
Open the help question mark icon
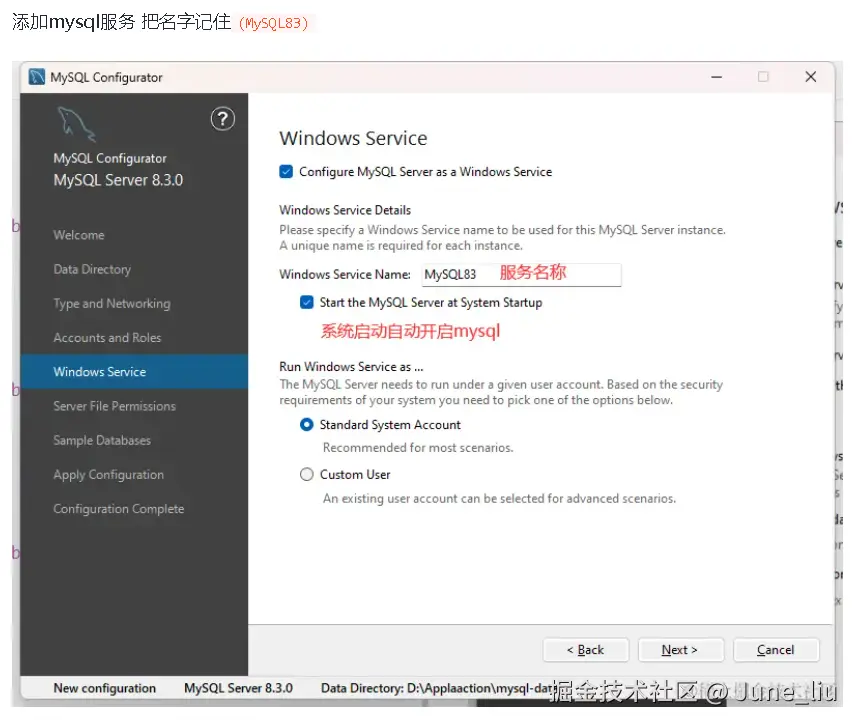pos(223,118)
